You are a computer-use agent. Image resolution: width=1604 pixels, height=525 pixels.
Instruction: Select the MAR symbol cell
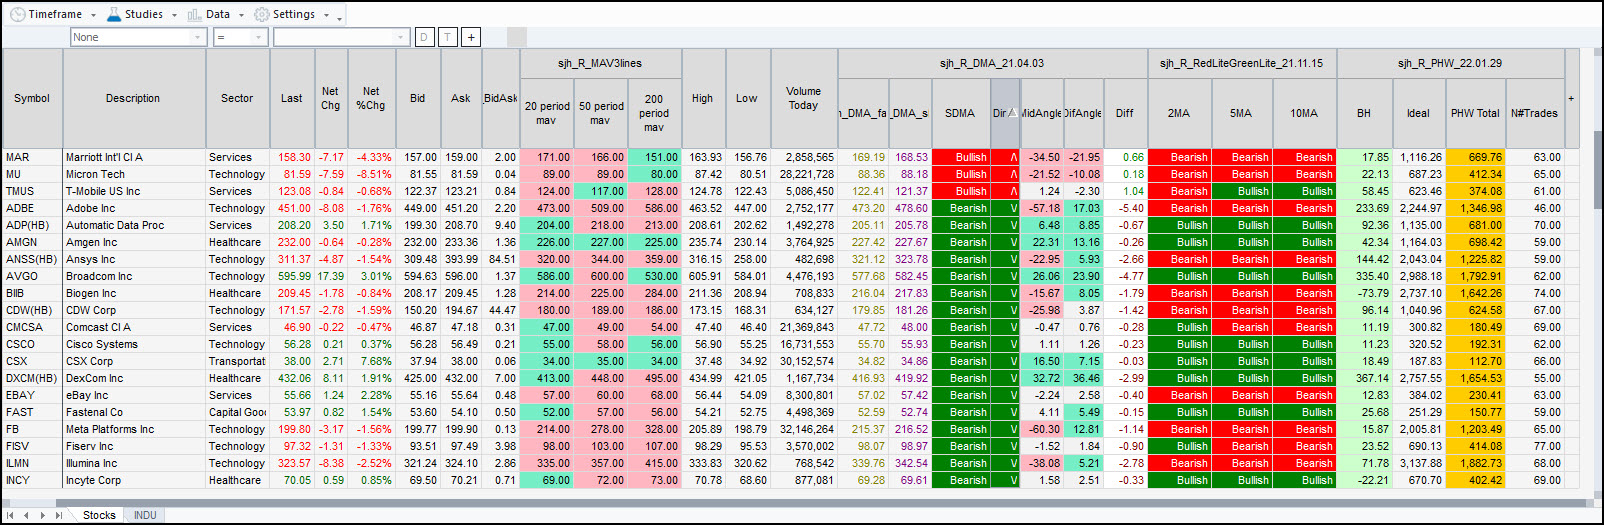pyautogui.click(x=32, y=157)
